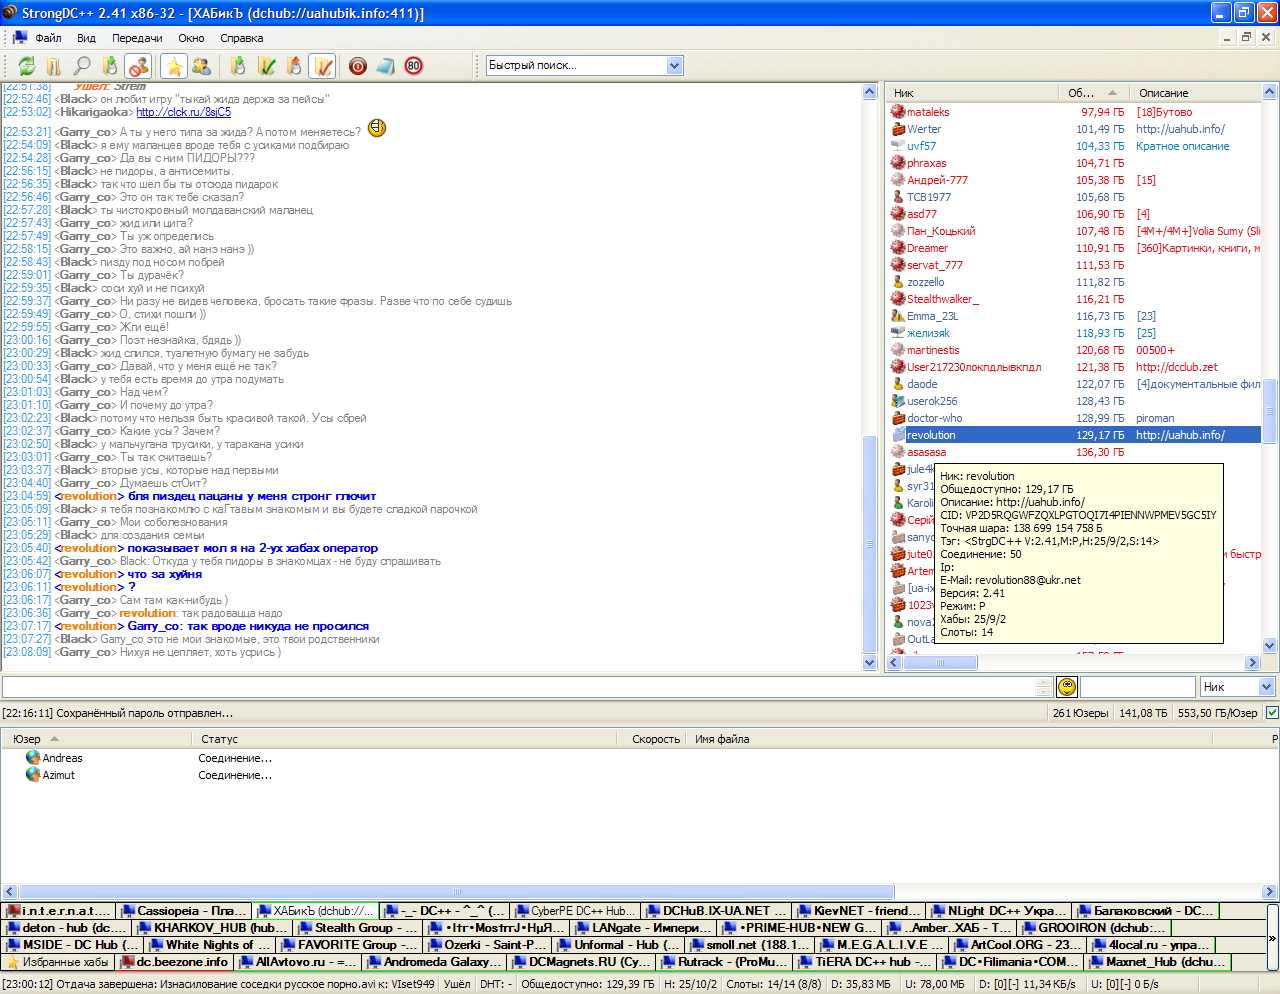Switch to the Andromeda Galaxy hub tab
Image resolution: width=1280 pixels, height=994 pixels.
coord(435,962)
